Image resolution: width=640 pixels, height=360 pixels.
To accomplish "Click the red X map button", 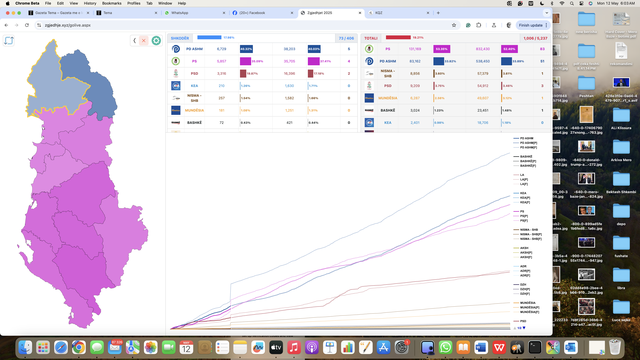I will (144, 40).
